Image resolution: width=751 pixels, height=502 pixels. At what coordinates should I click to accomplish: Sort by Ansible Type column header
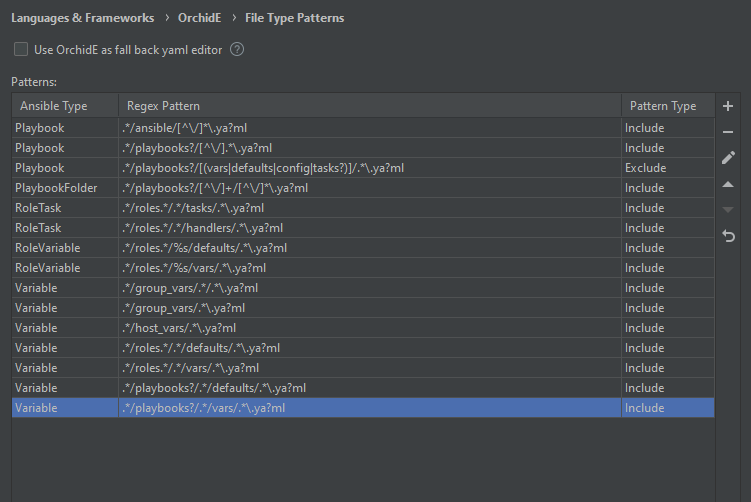(65, 106)
